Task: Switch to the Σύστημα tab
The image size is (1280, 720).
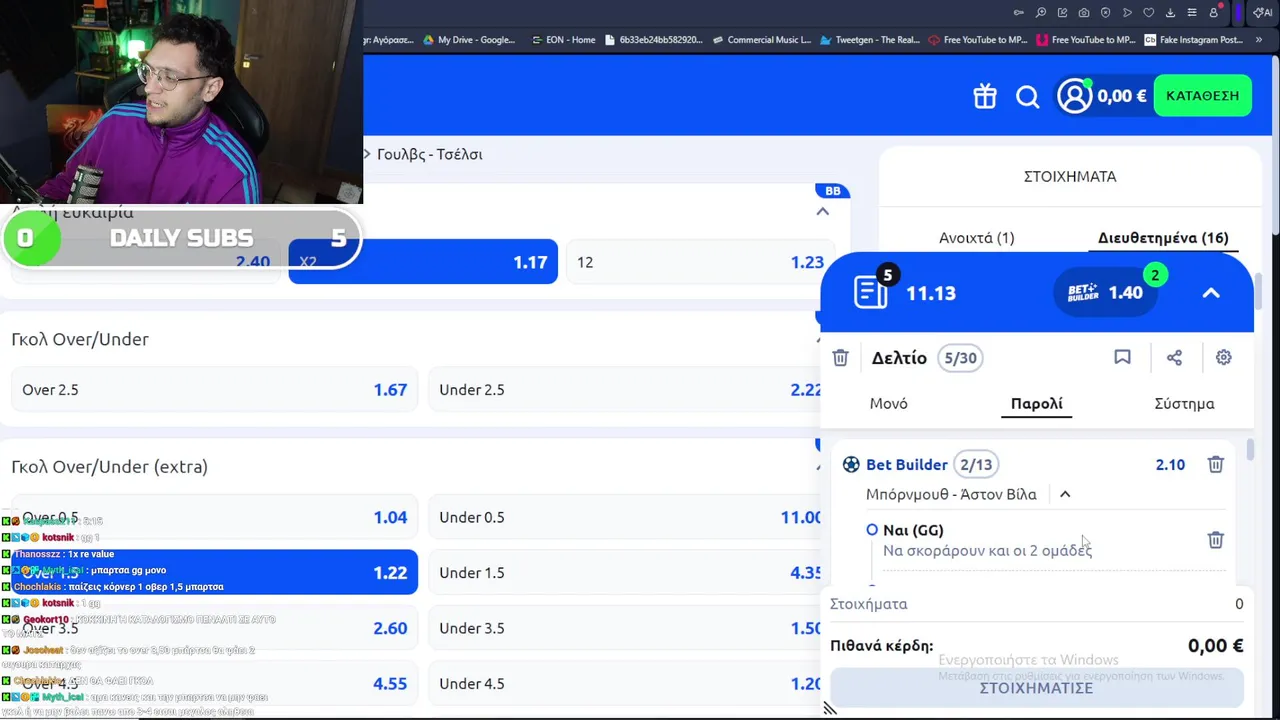Action: click(1184, 403)
